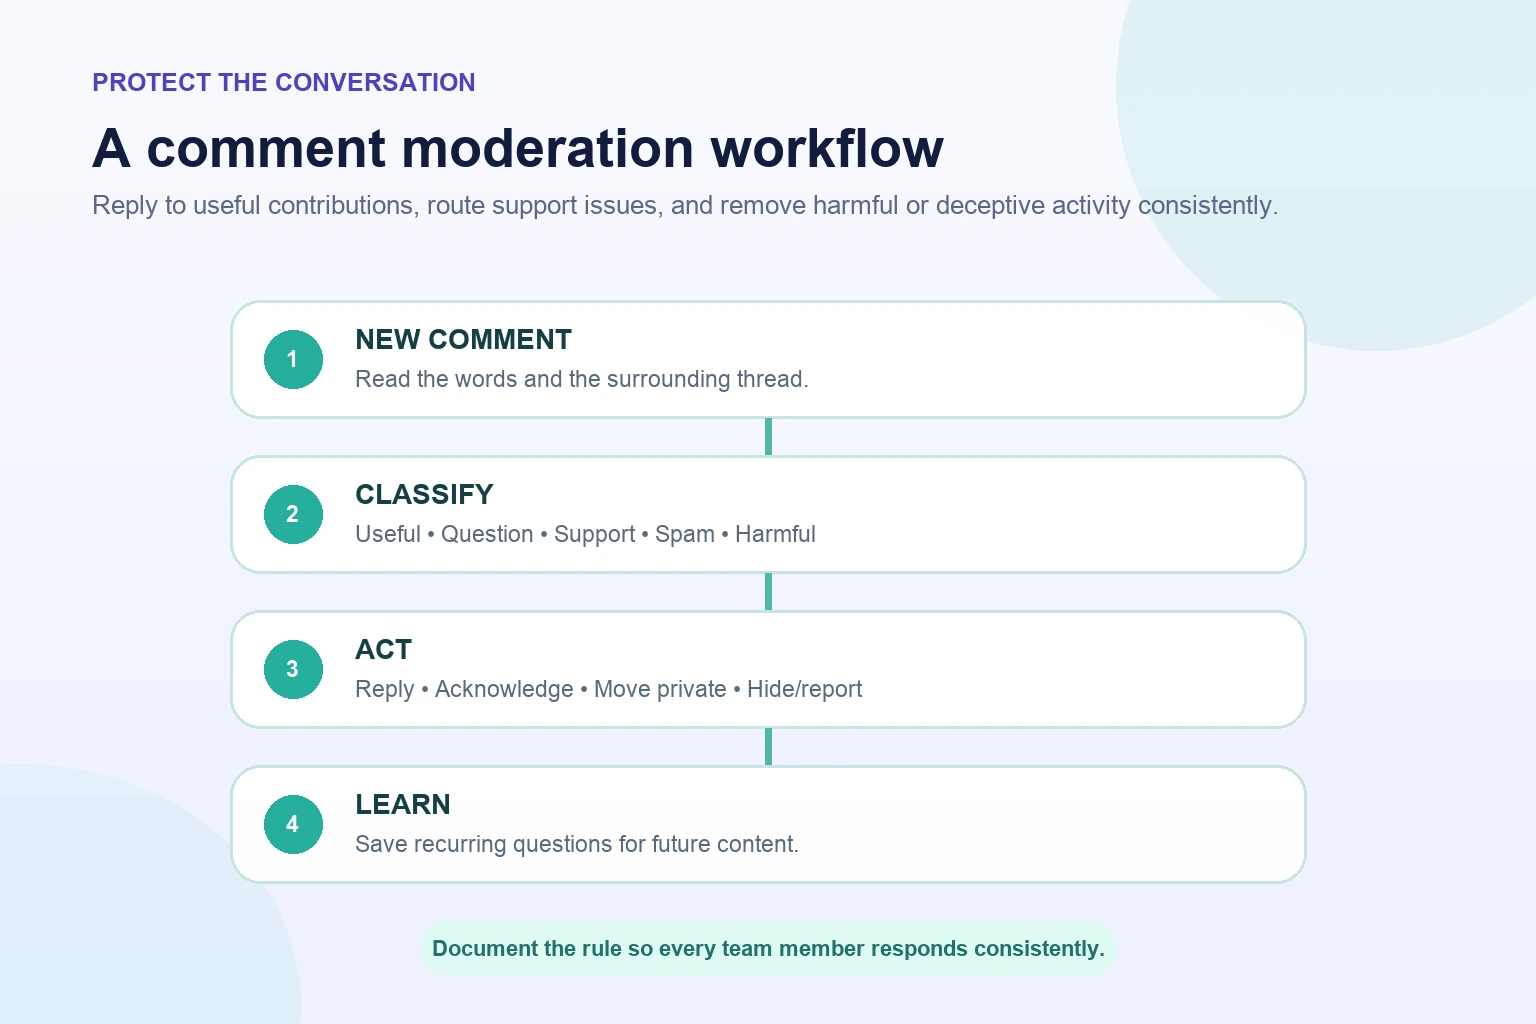
Task: Click the 'ACT' heading
Action: [x=383, y=650]
